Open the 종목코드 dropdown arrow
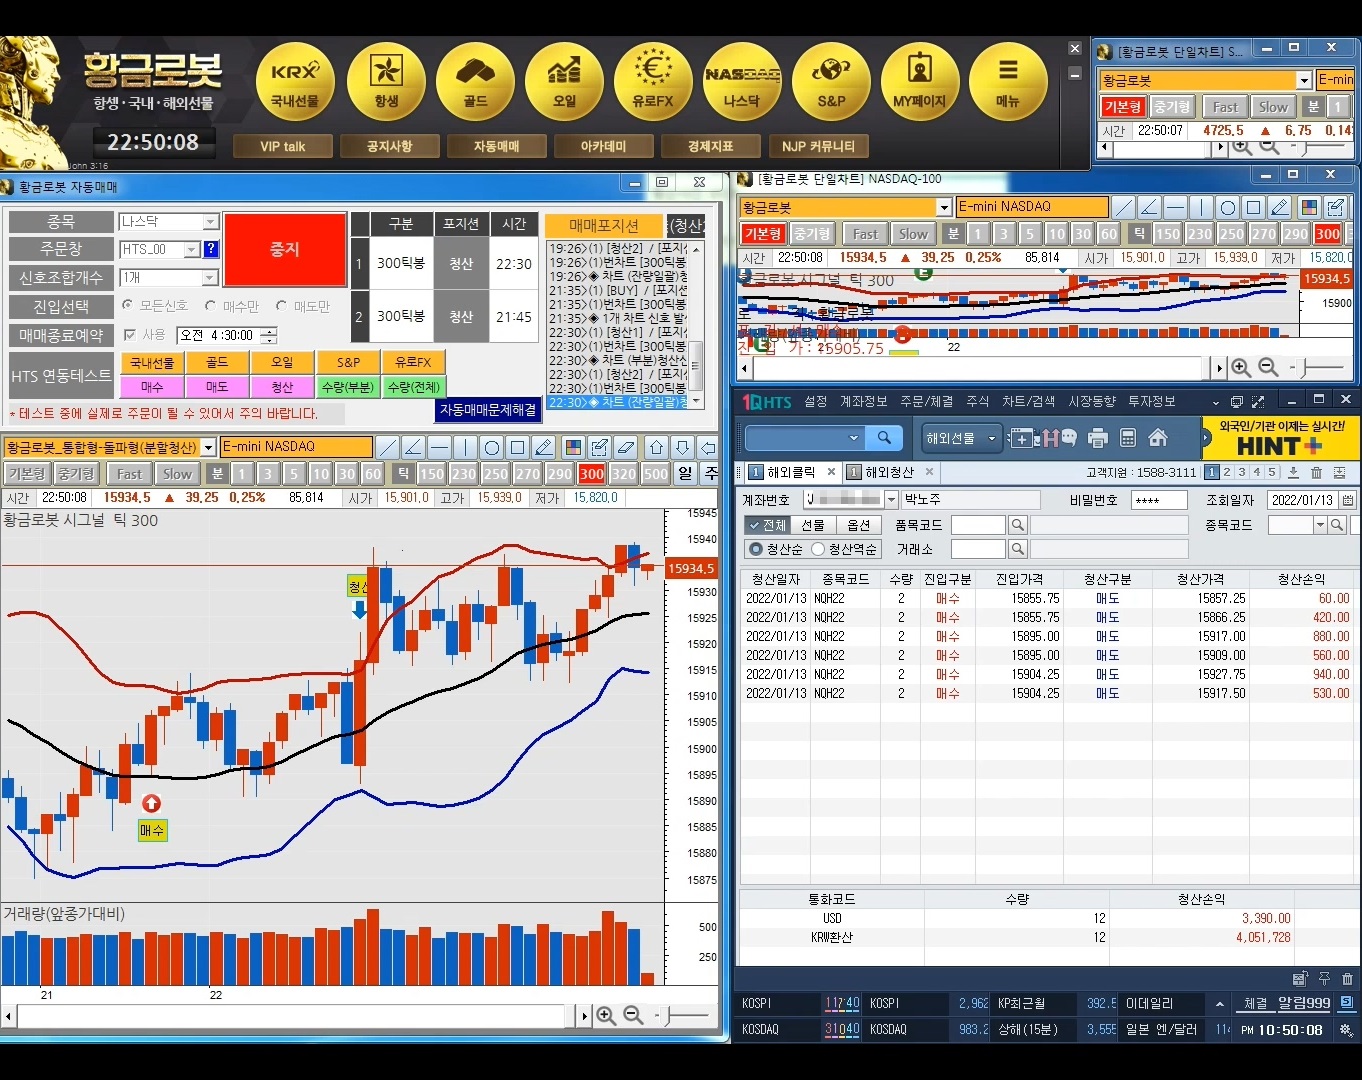 pyautogui.click(x=1320, y=525)
